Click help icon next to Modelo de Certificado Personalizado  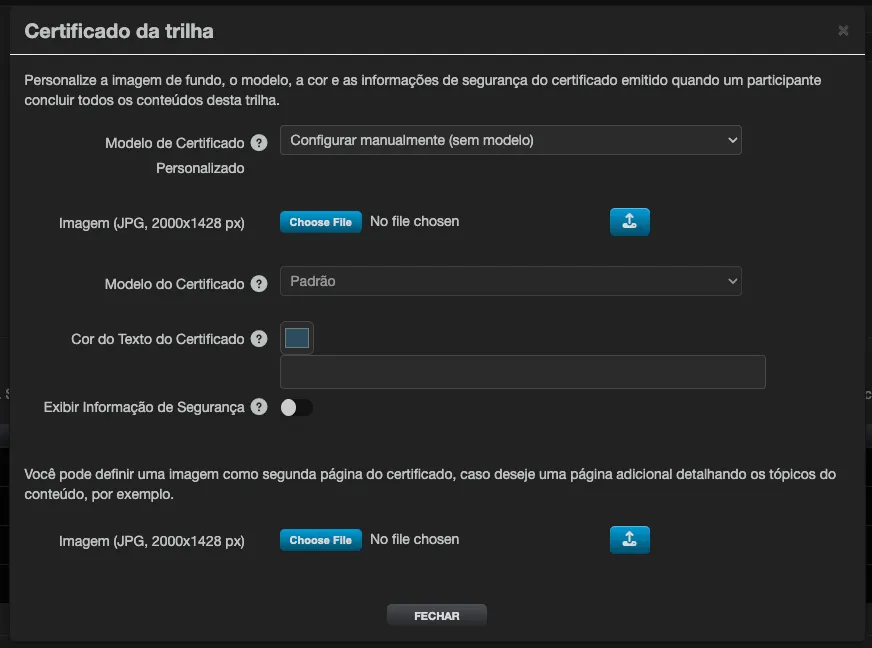click(259, 143)
